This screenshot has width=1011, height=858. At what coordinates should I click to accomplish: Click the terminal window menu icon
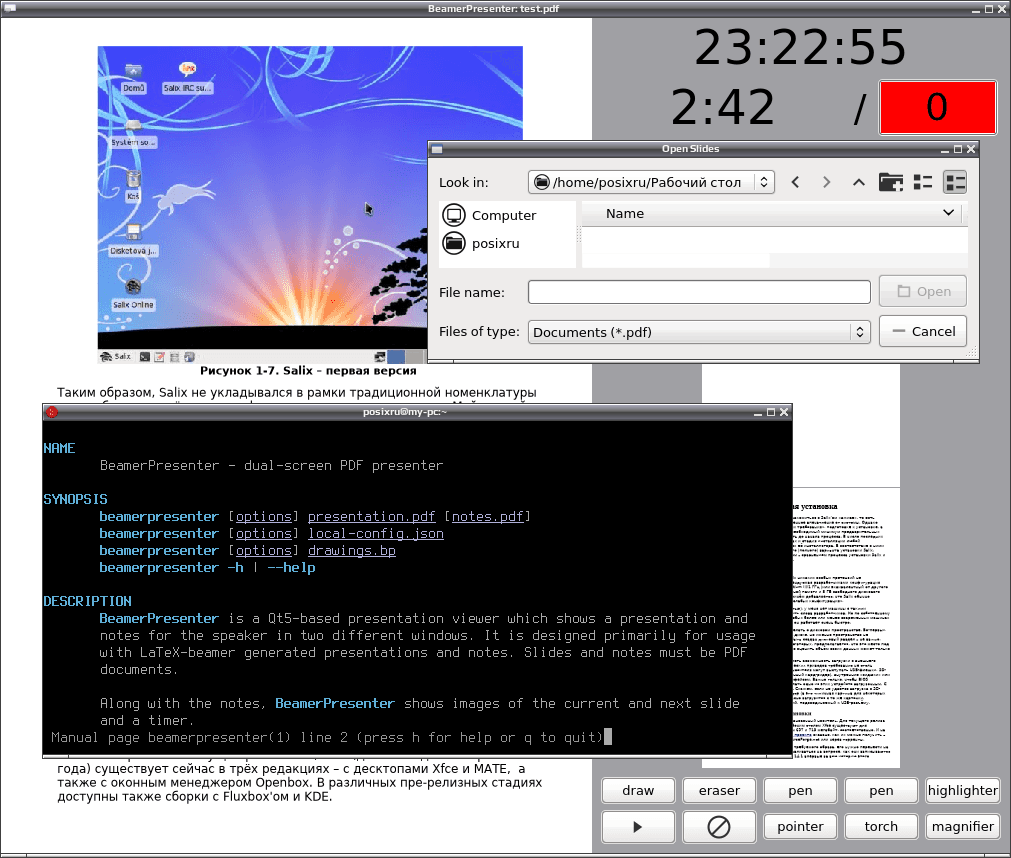[x=52, y=412]
